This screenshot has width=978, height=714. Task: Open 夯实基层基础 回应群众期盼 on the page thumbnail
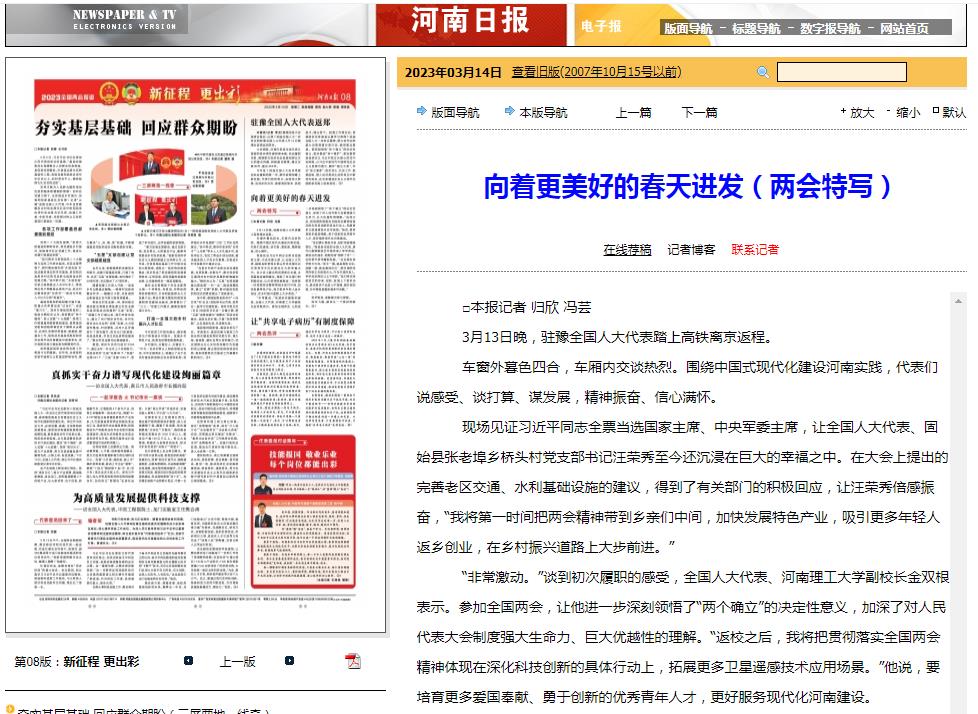coord(136,128)
